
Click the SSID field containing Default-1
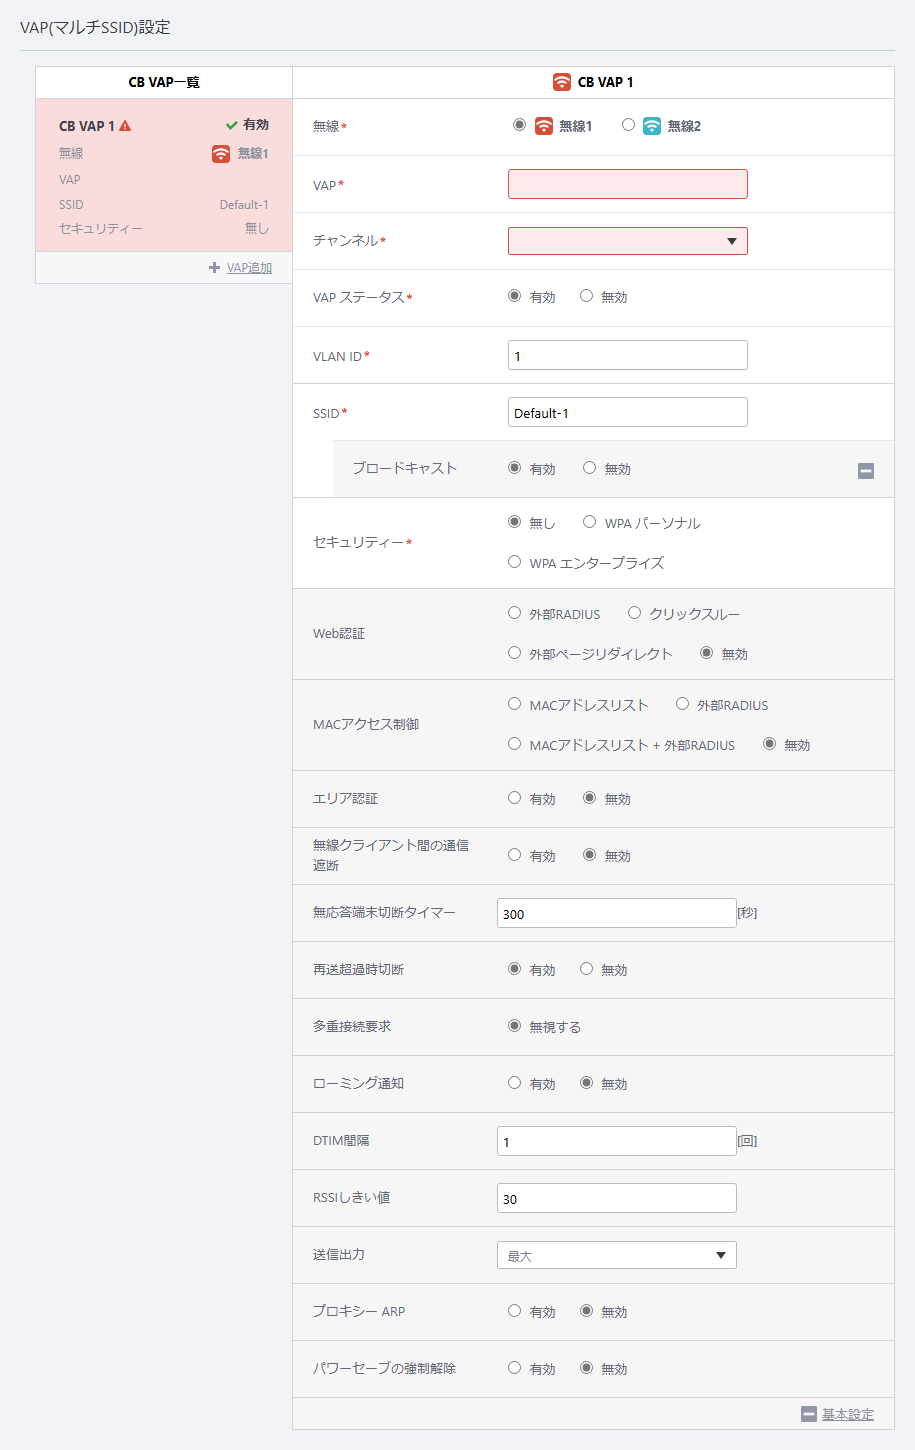[x=628, y=412]
